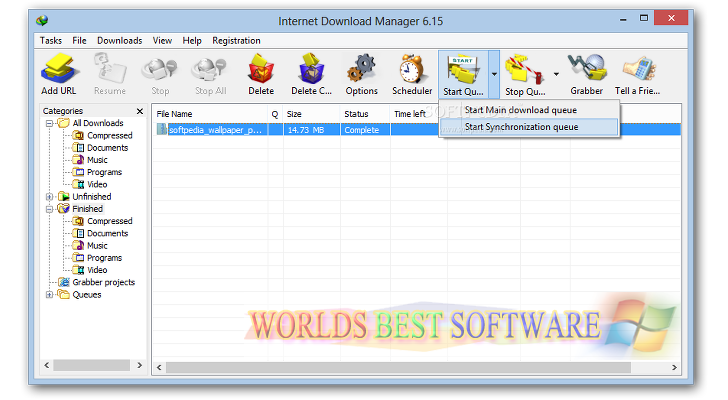Sort by Status column header
Viewport: 728px width, 400px height.
click(365, 114)
